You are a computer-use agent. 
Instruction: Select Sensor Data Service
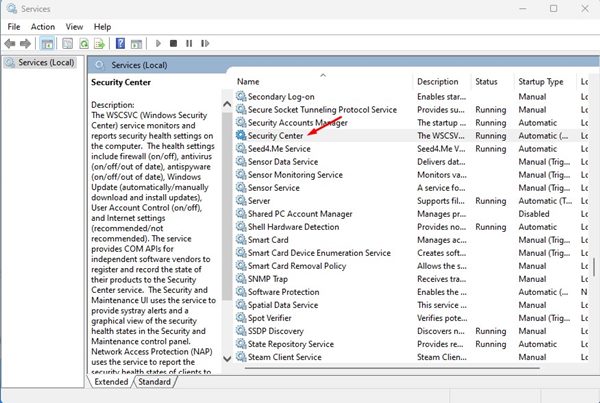point(283,162)
